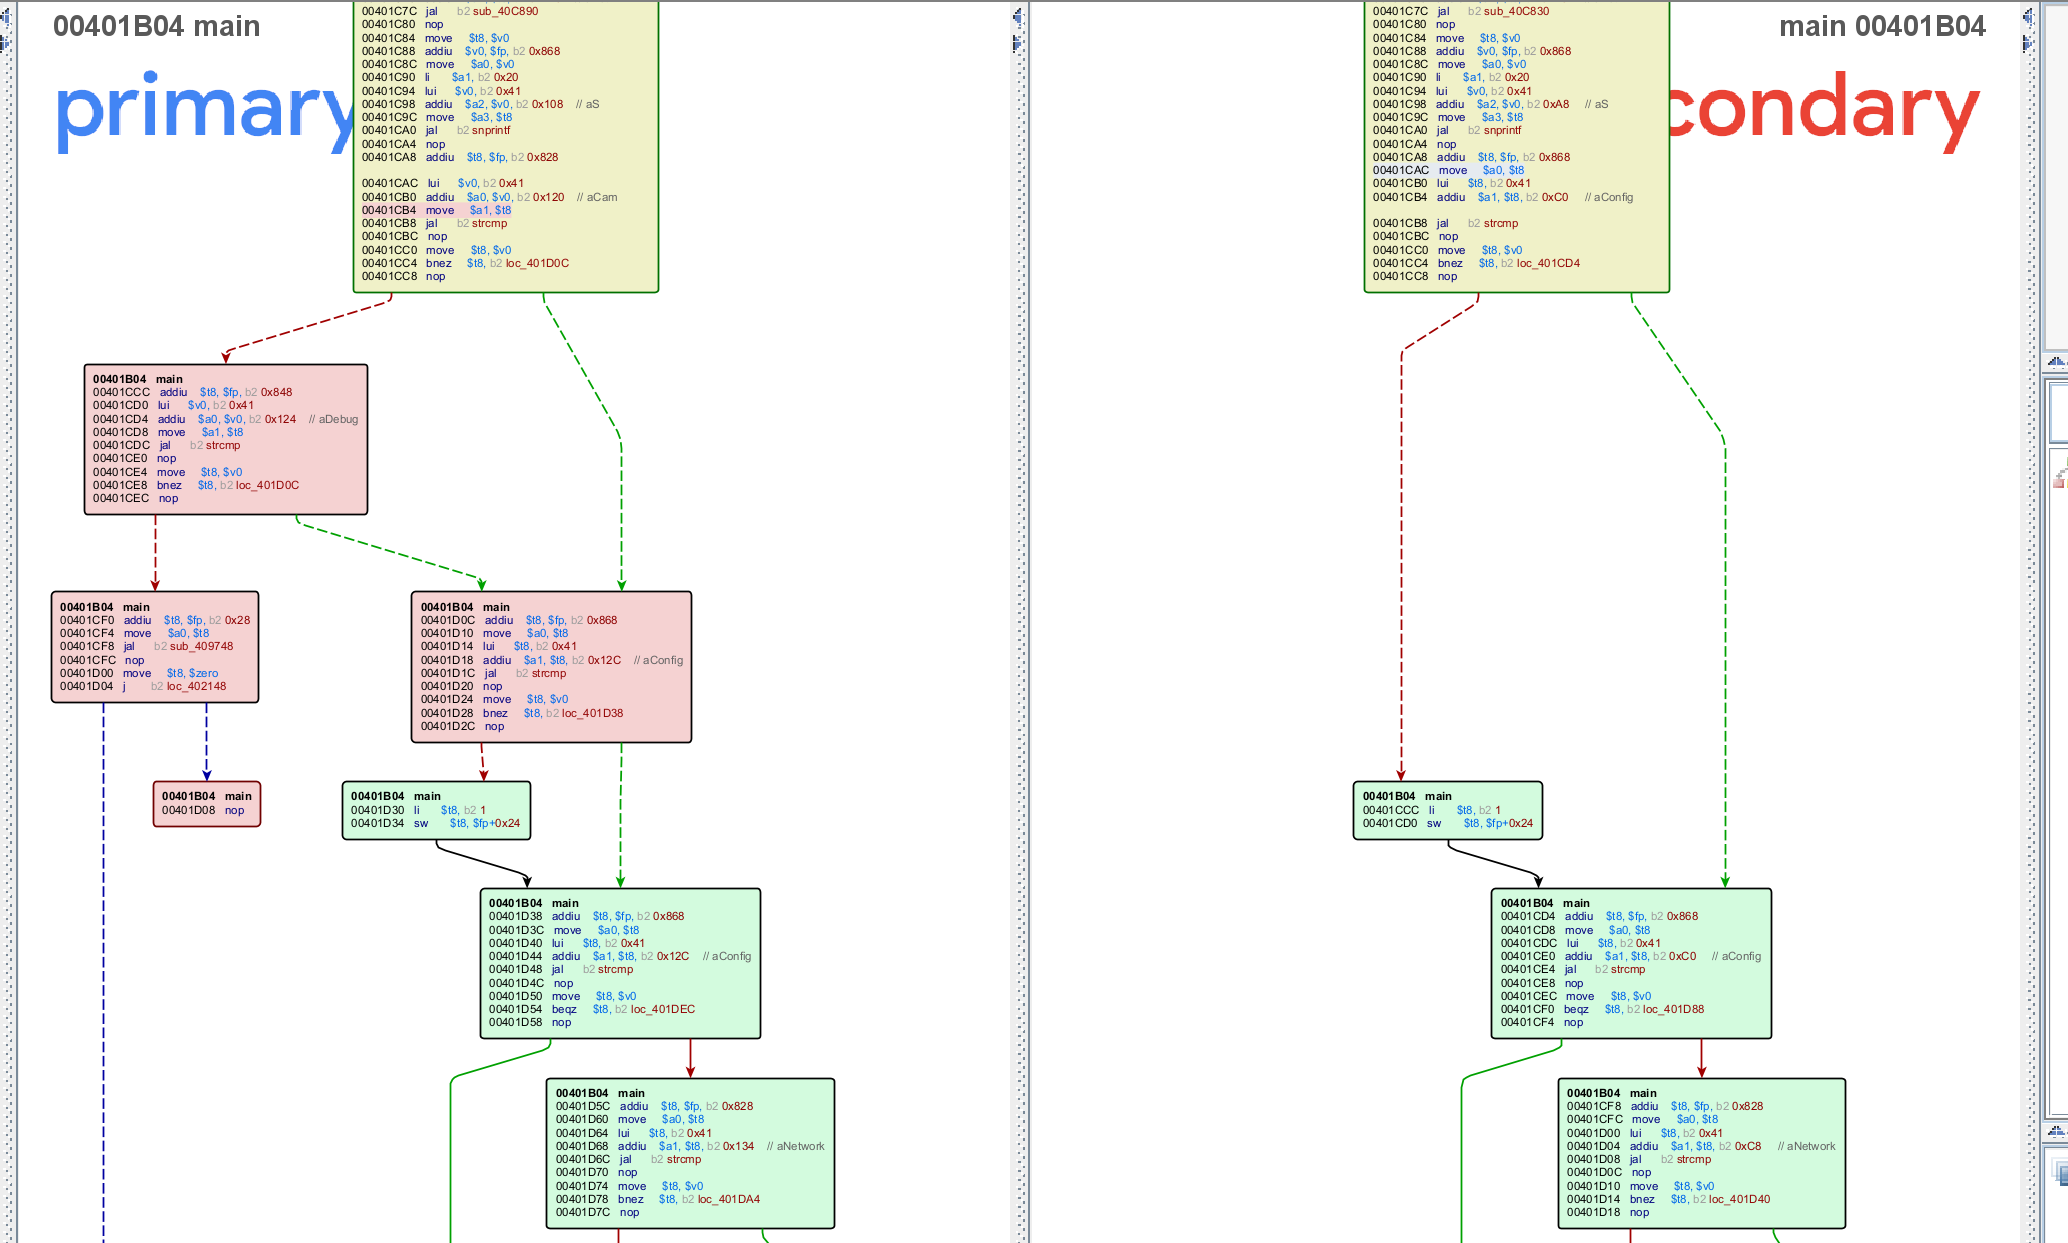This screenshot has height=1243, width=2068.
Task: Select secondary green node at 00401CCC
Action: click(x=1447, y=810)
